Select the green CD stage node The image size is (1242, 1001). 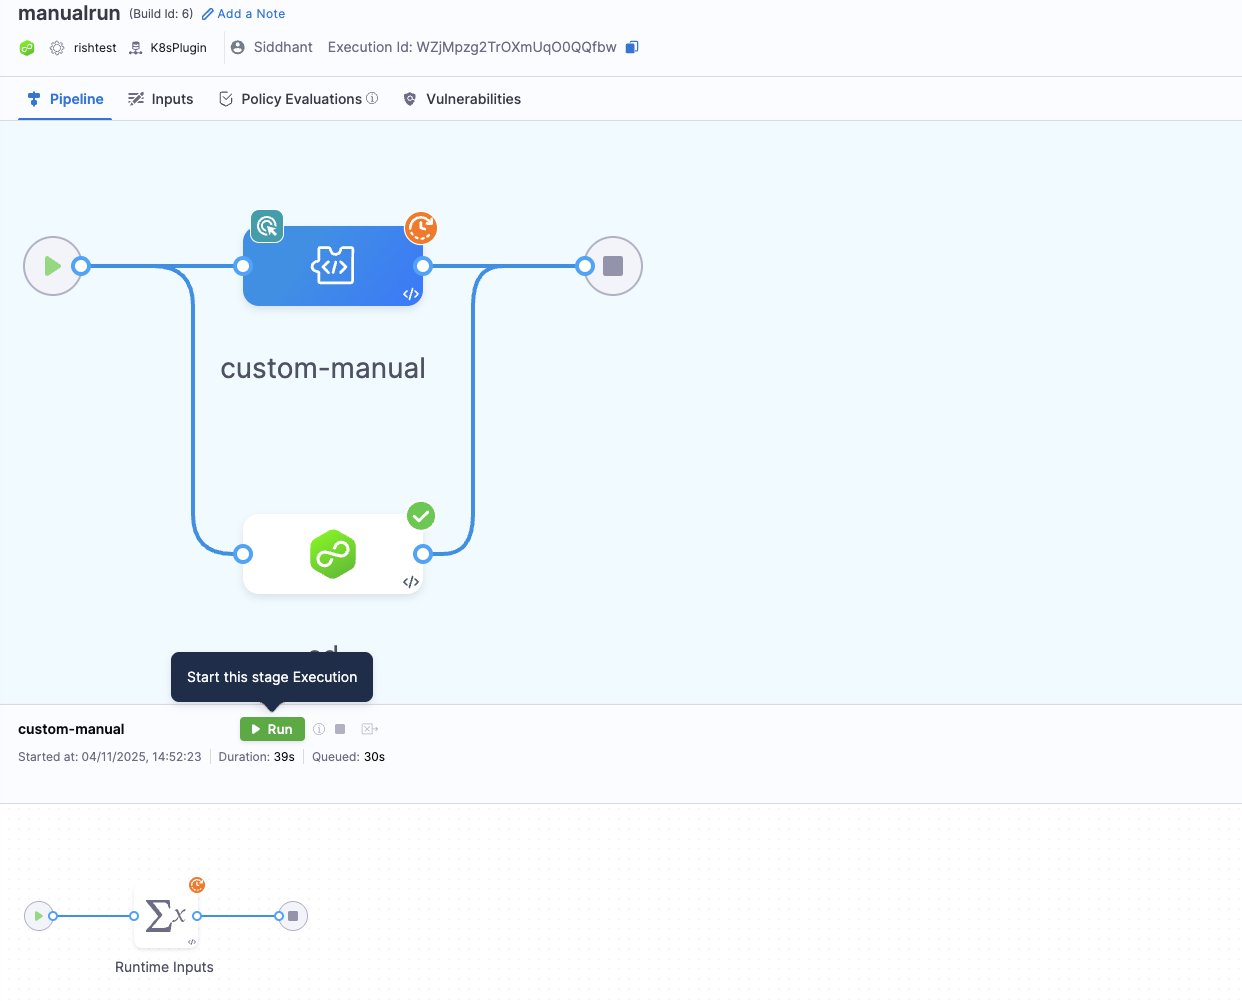pos(333,554)
